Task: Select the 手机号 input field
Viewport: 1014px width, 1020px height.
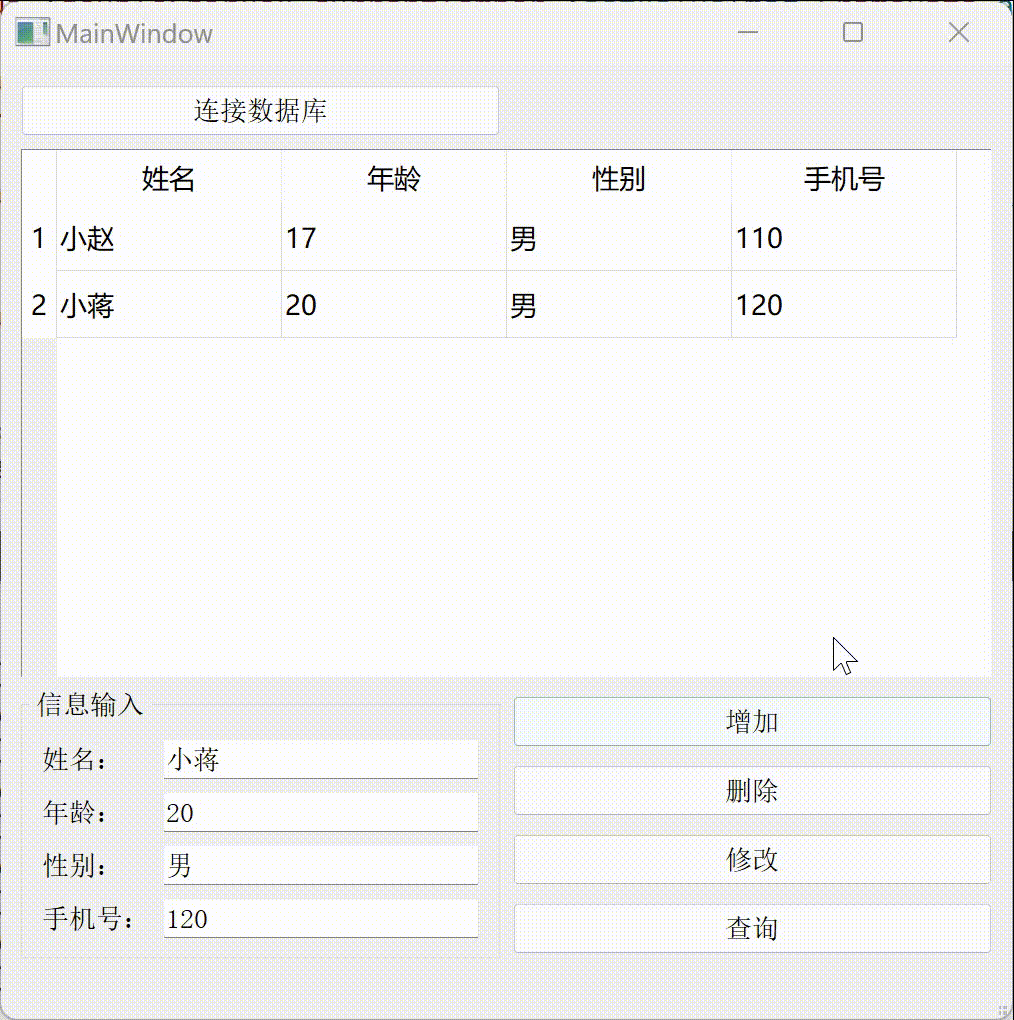Action: click(321, 919)
